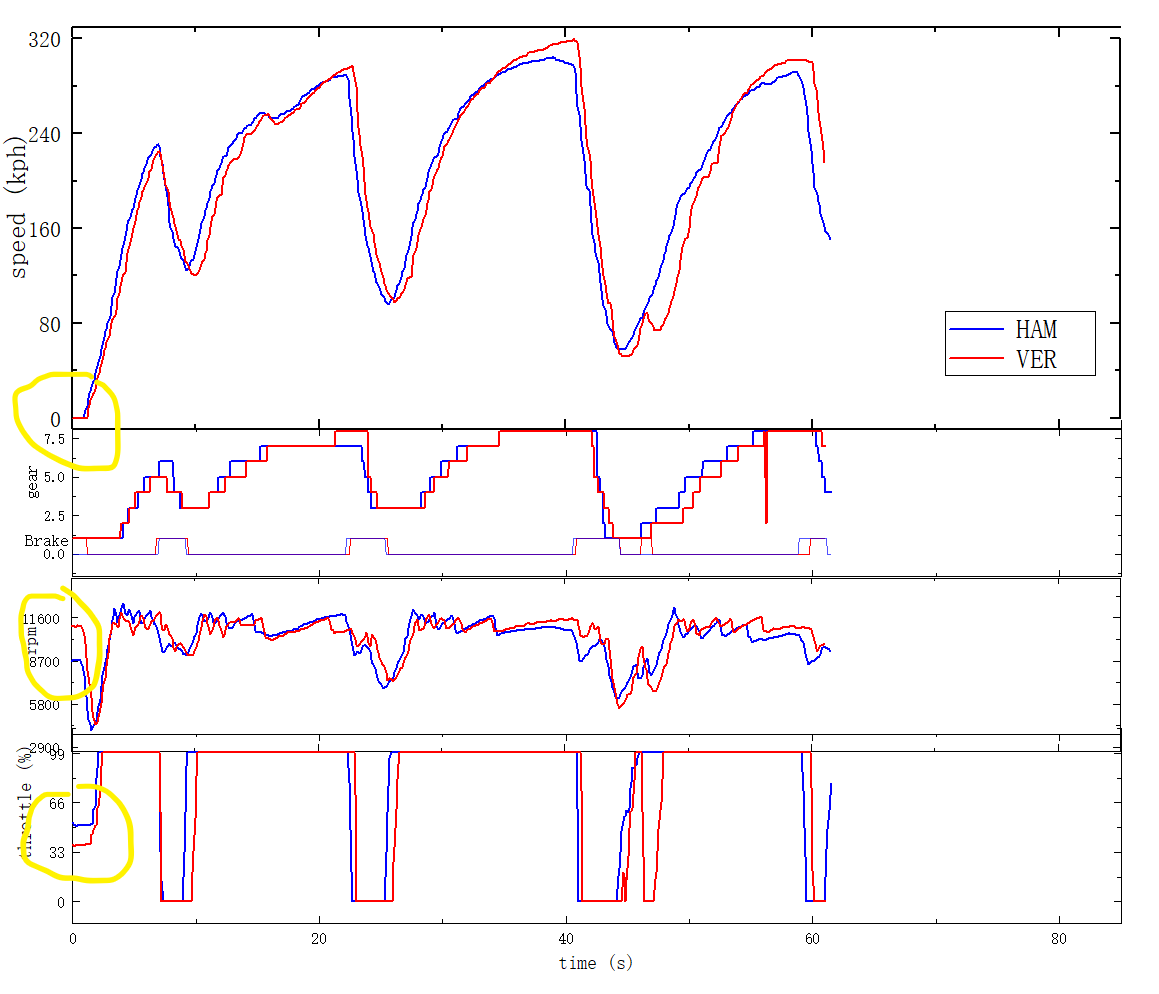Click the 11600 tick on the rpm axis
The image size is (1159, 994).
42,619
